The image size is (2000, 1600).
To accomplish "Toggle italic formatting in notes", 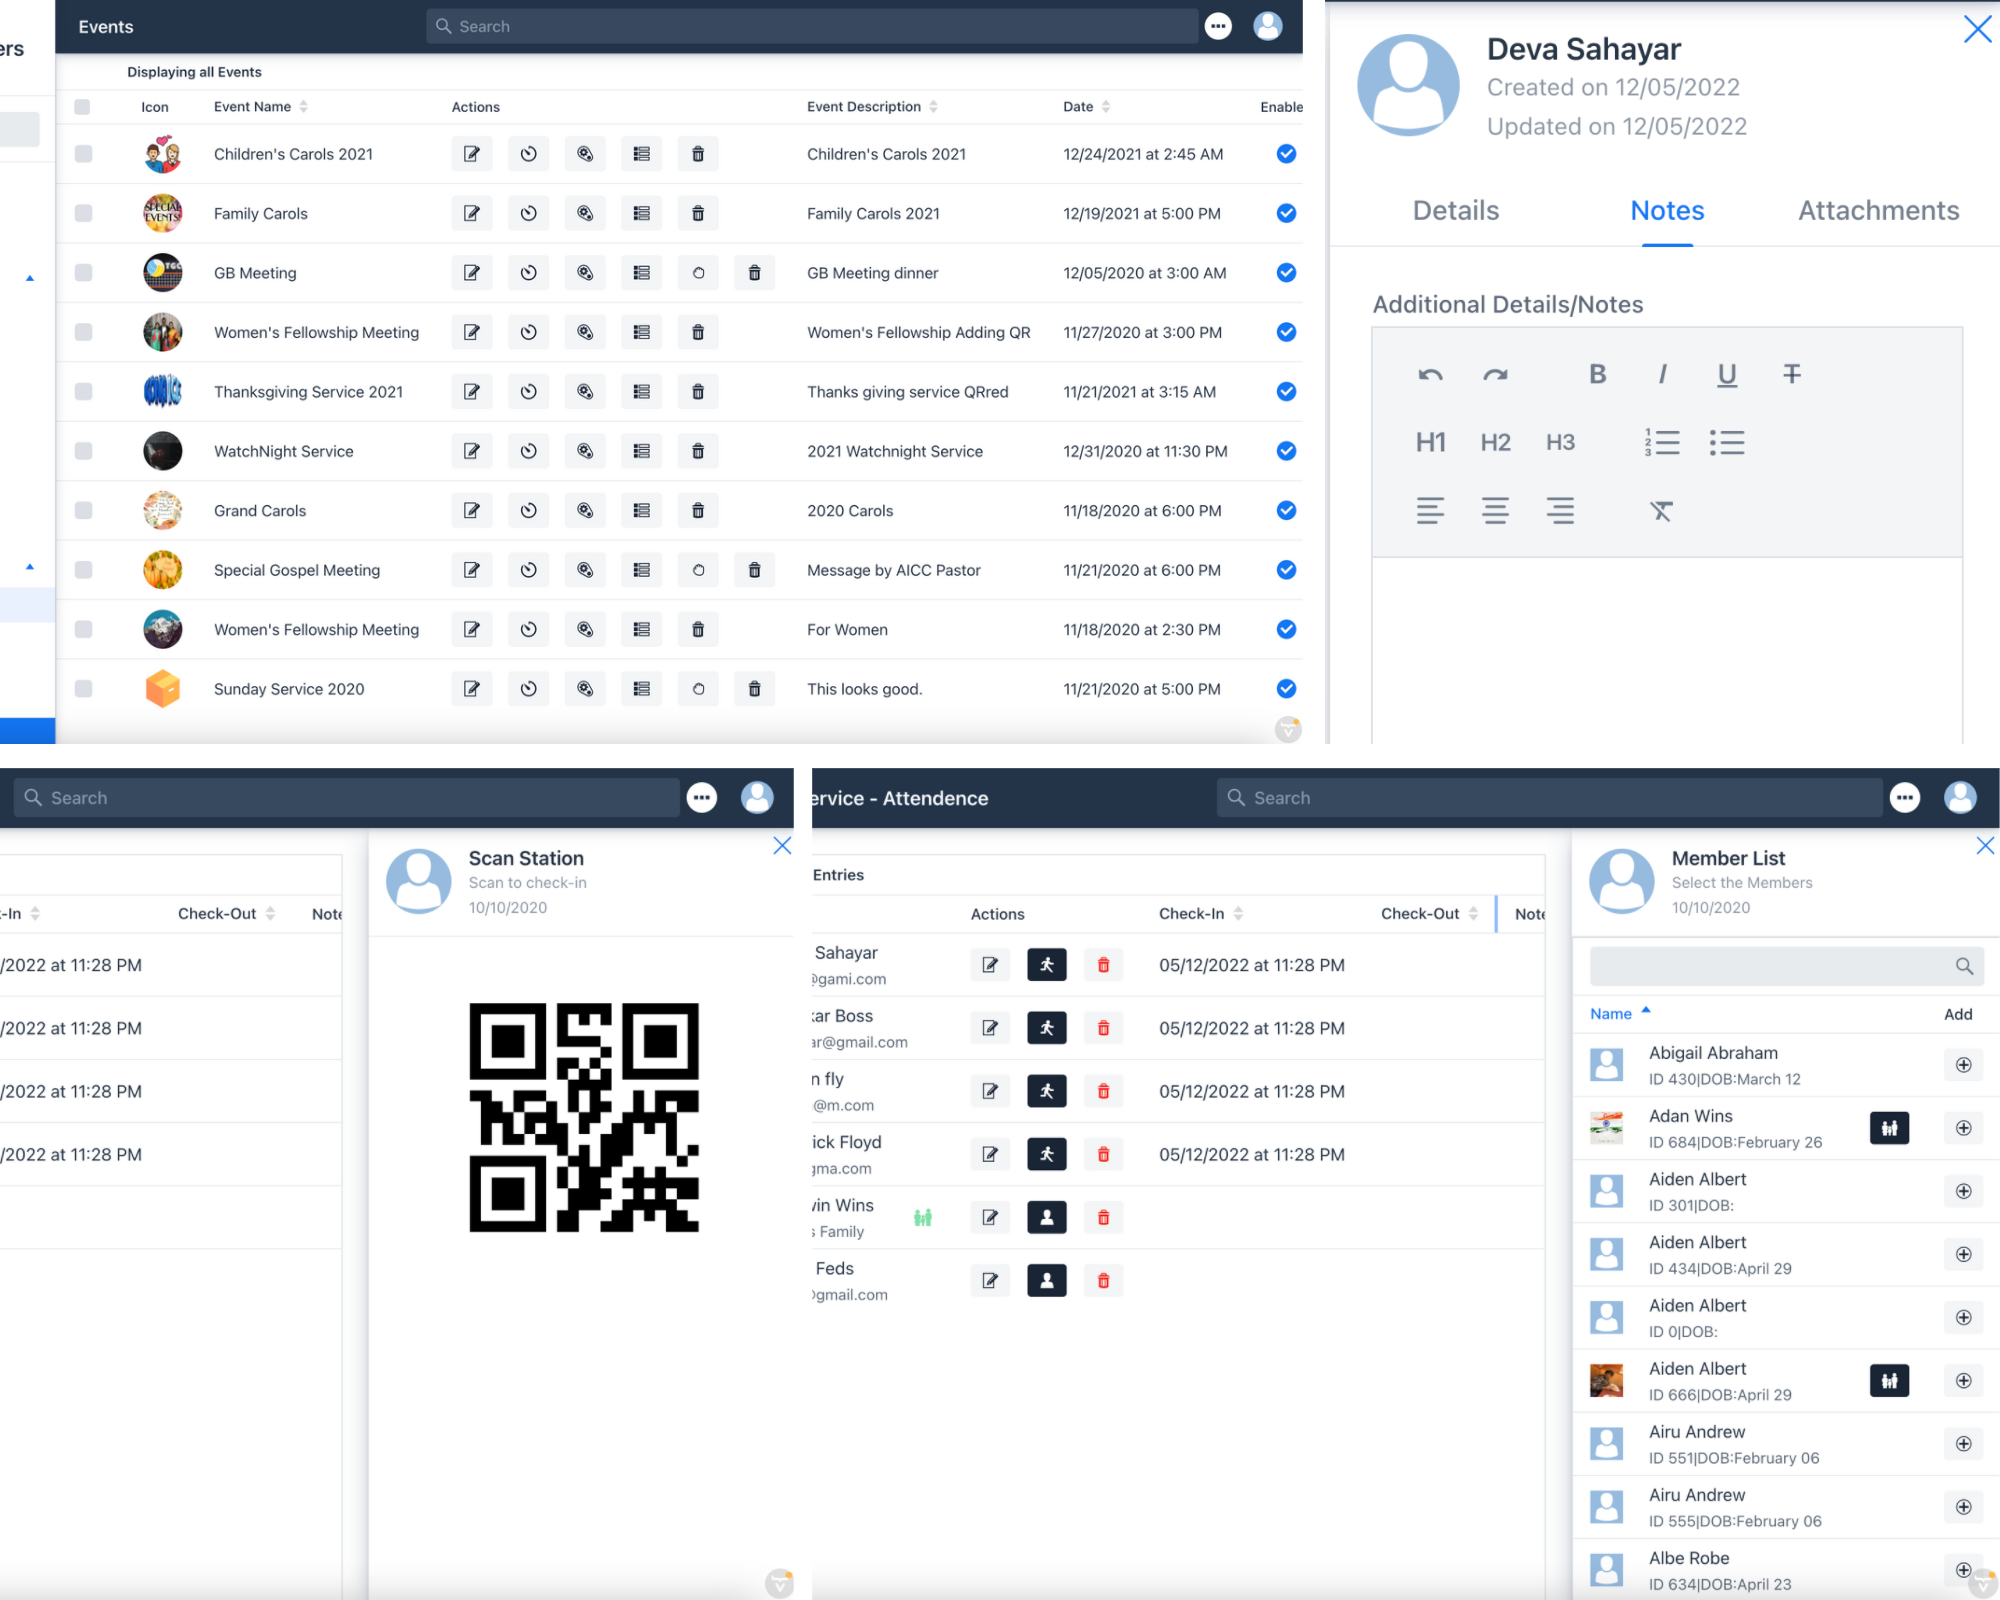I will [1662, 375].
